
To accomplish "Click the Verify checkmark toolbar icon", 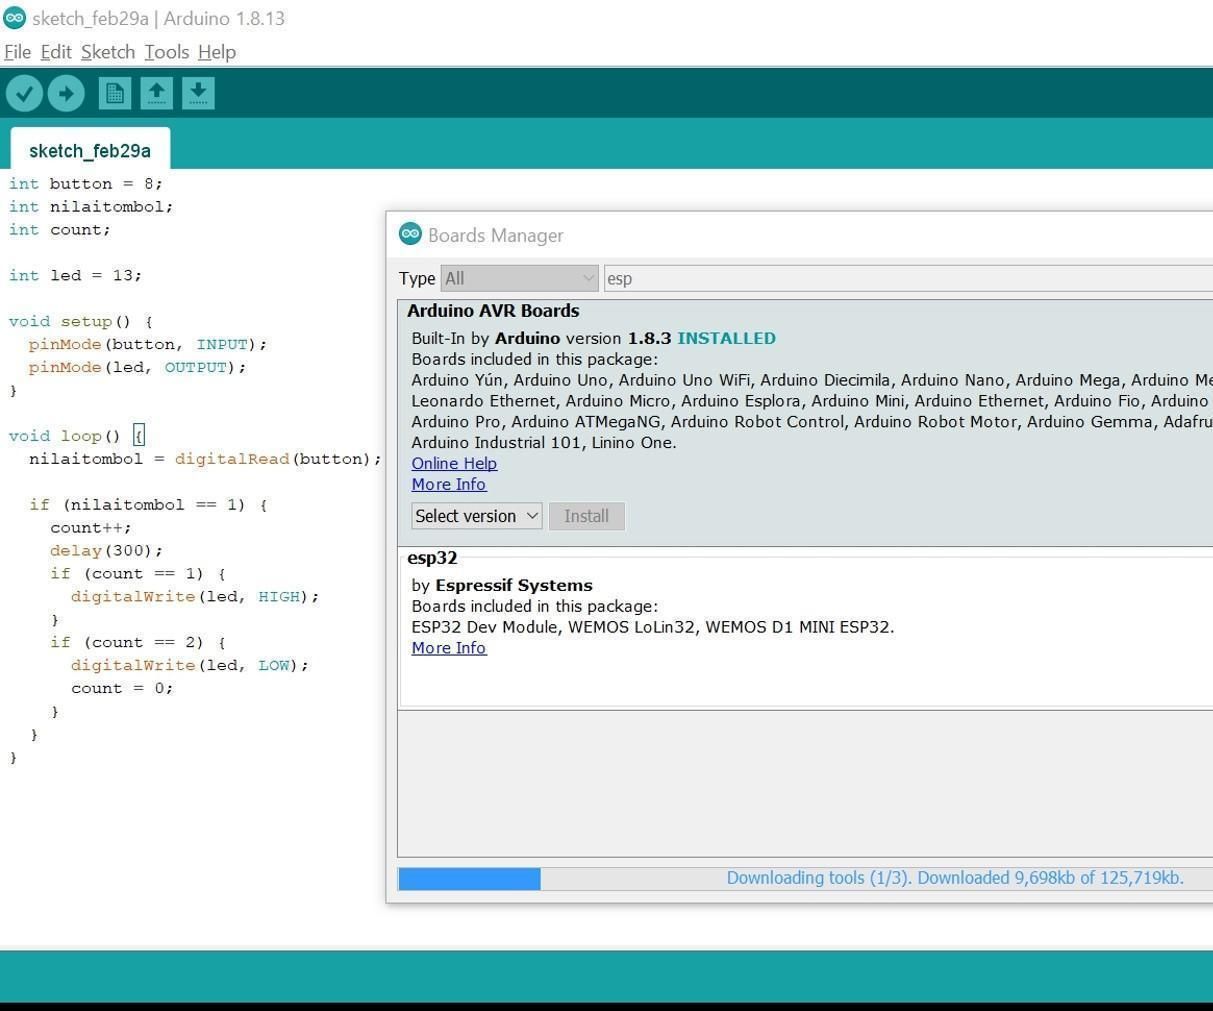I will [x=24, y=94].
